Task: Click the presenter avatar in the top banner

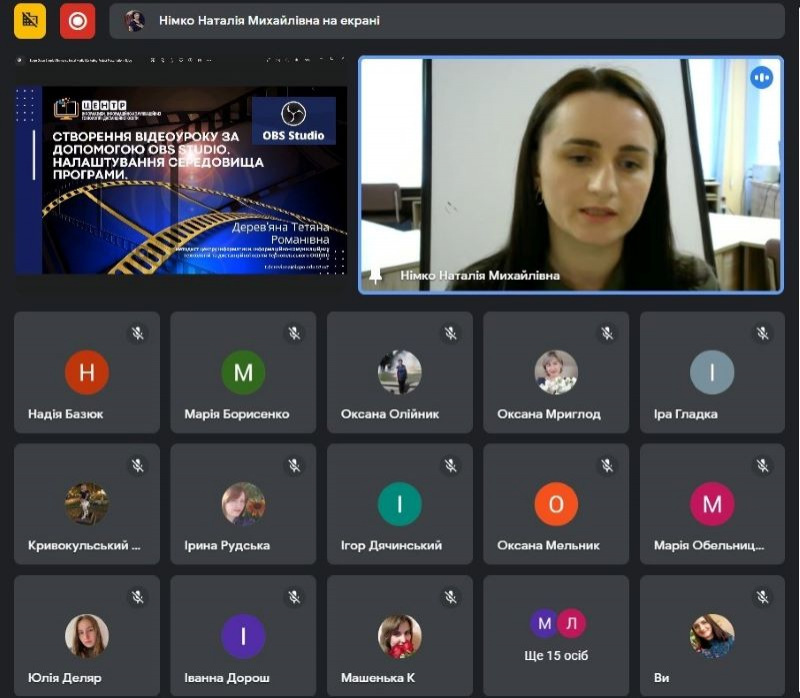Action: pos(135,21)
